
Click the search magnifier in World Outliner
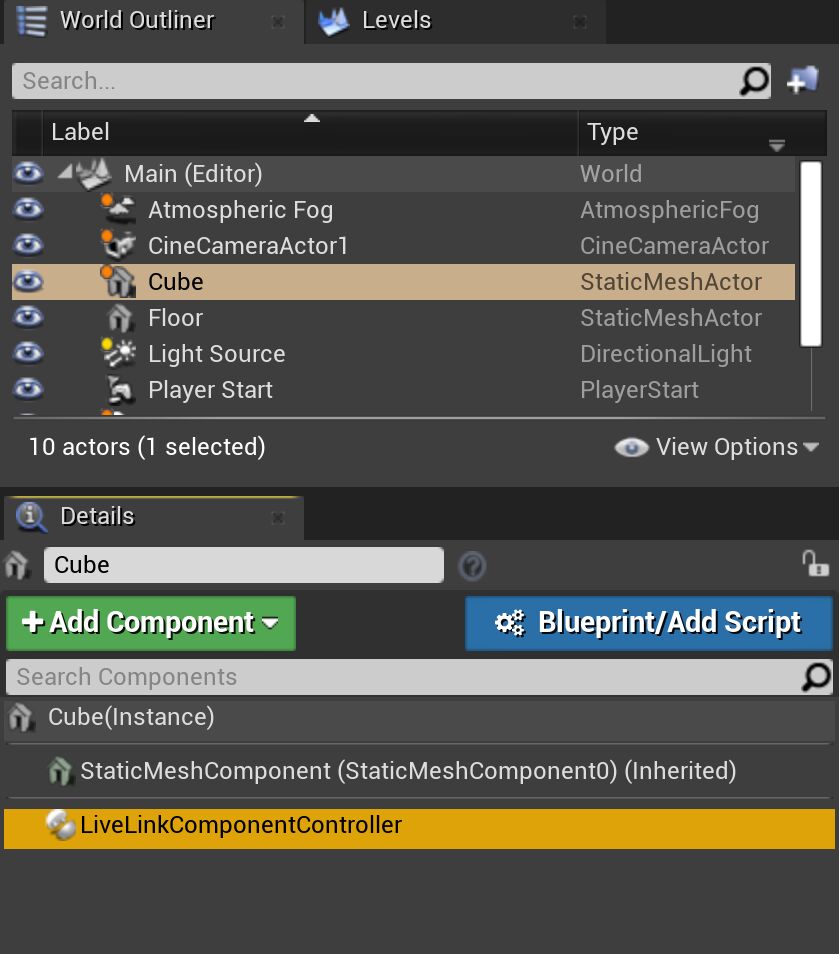pyautogui.click(x=754, y=81)
